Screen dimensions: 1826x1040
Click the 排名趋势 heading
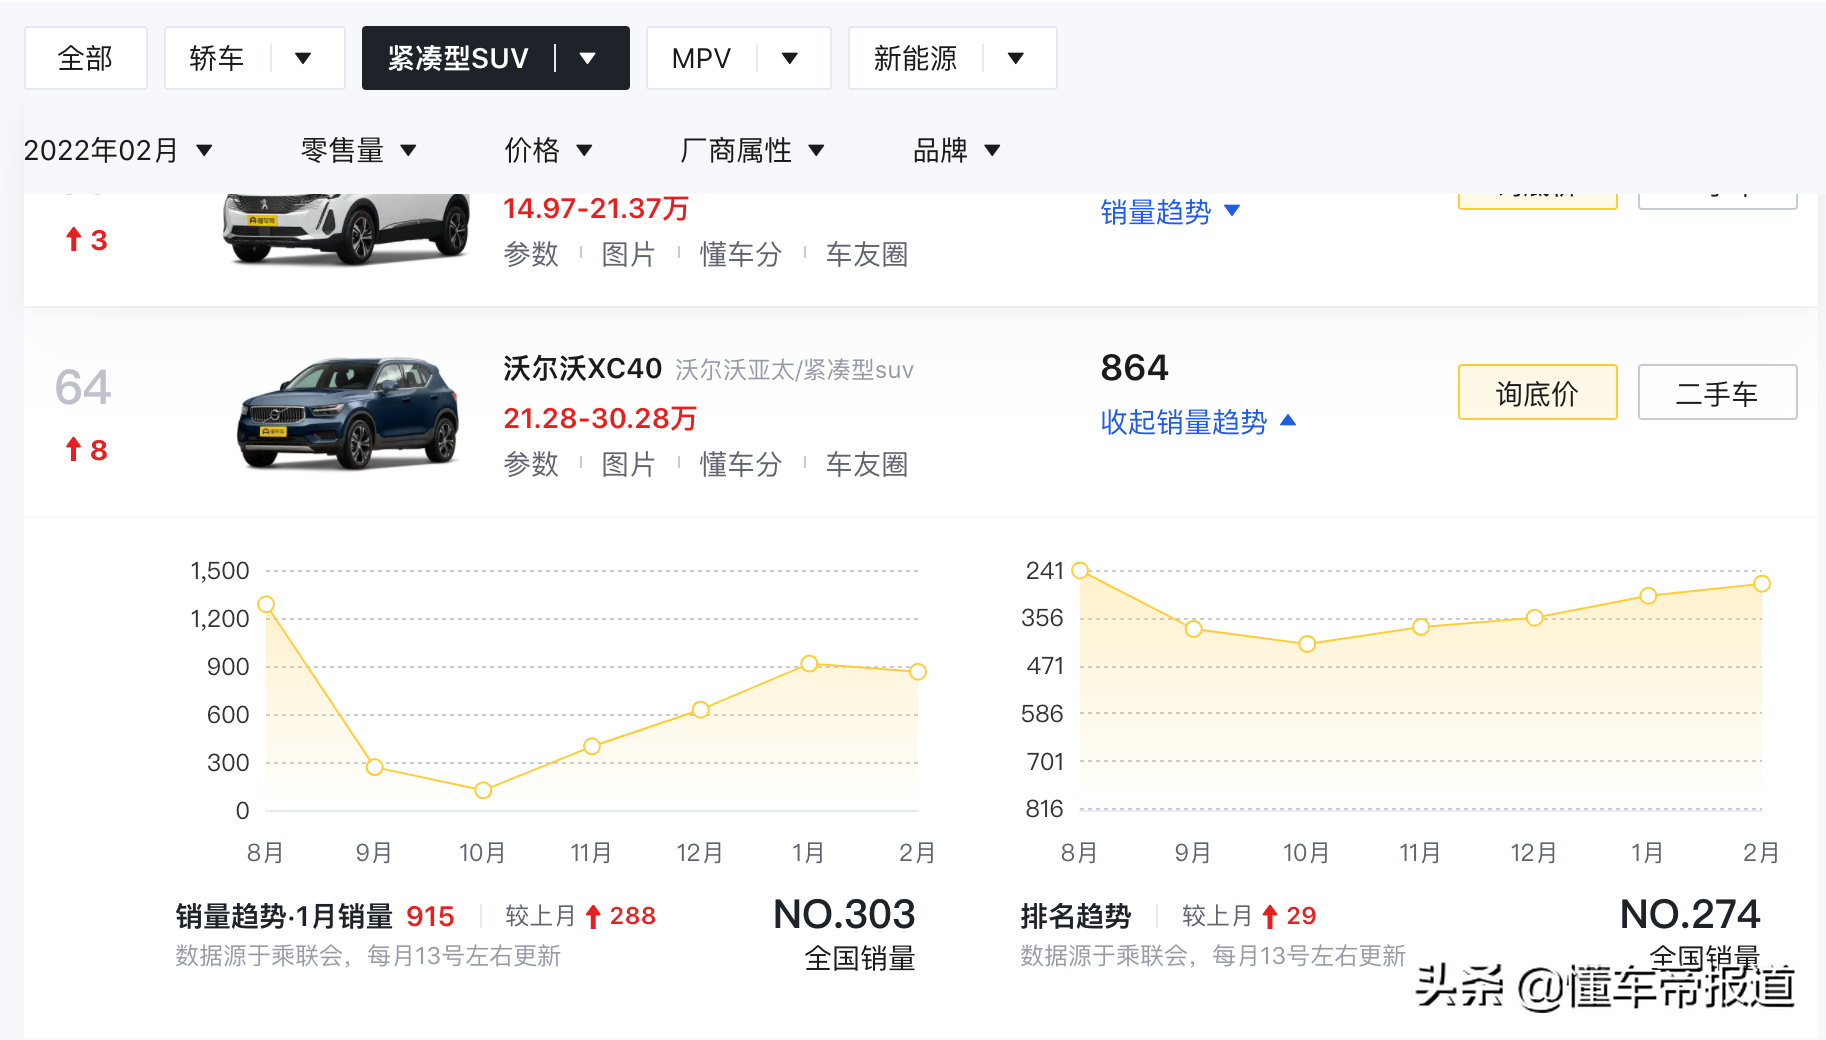pyautogui.click(x=1076, y=916)
